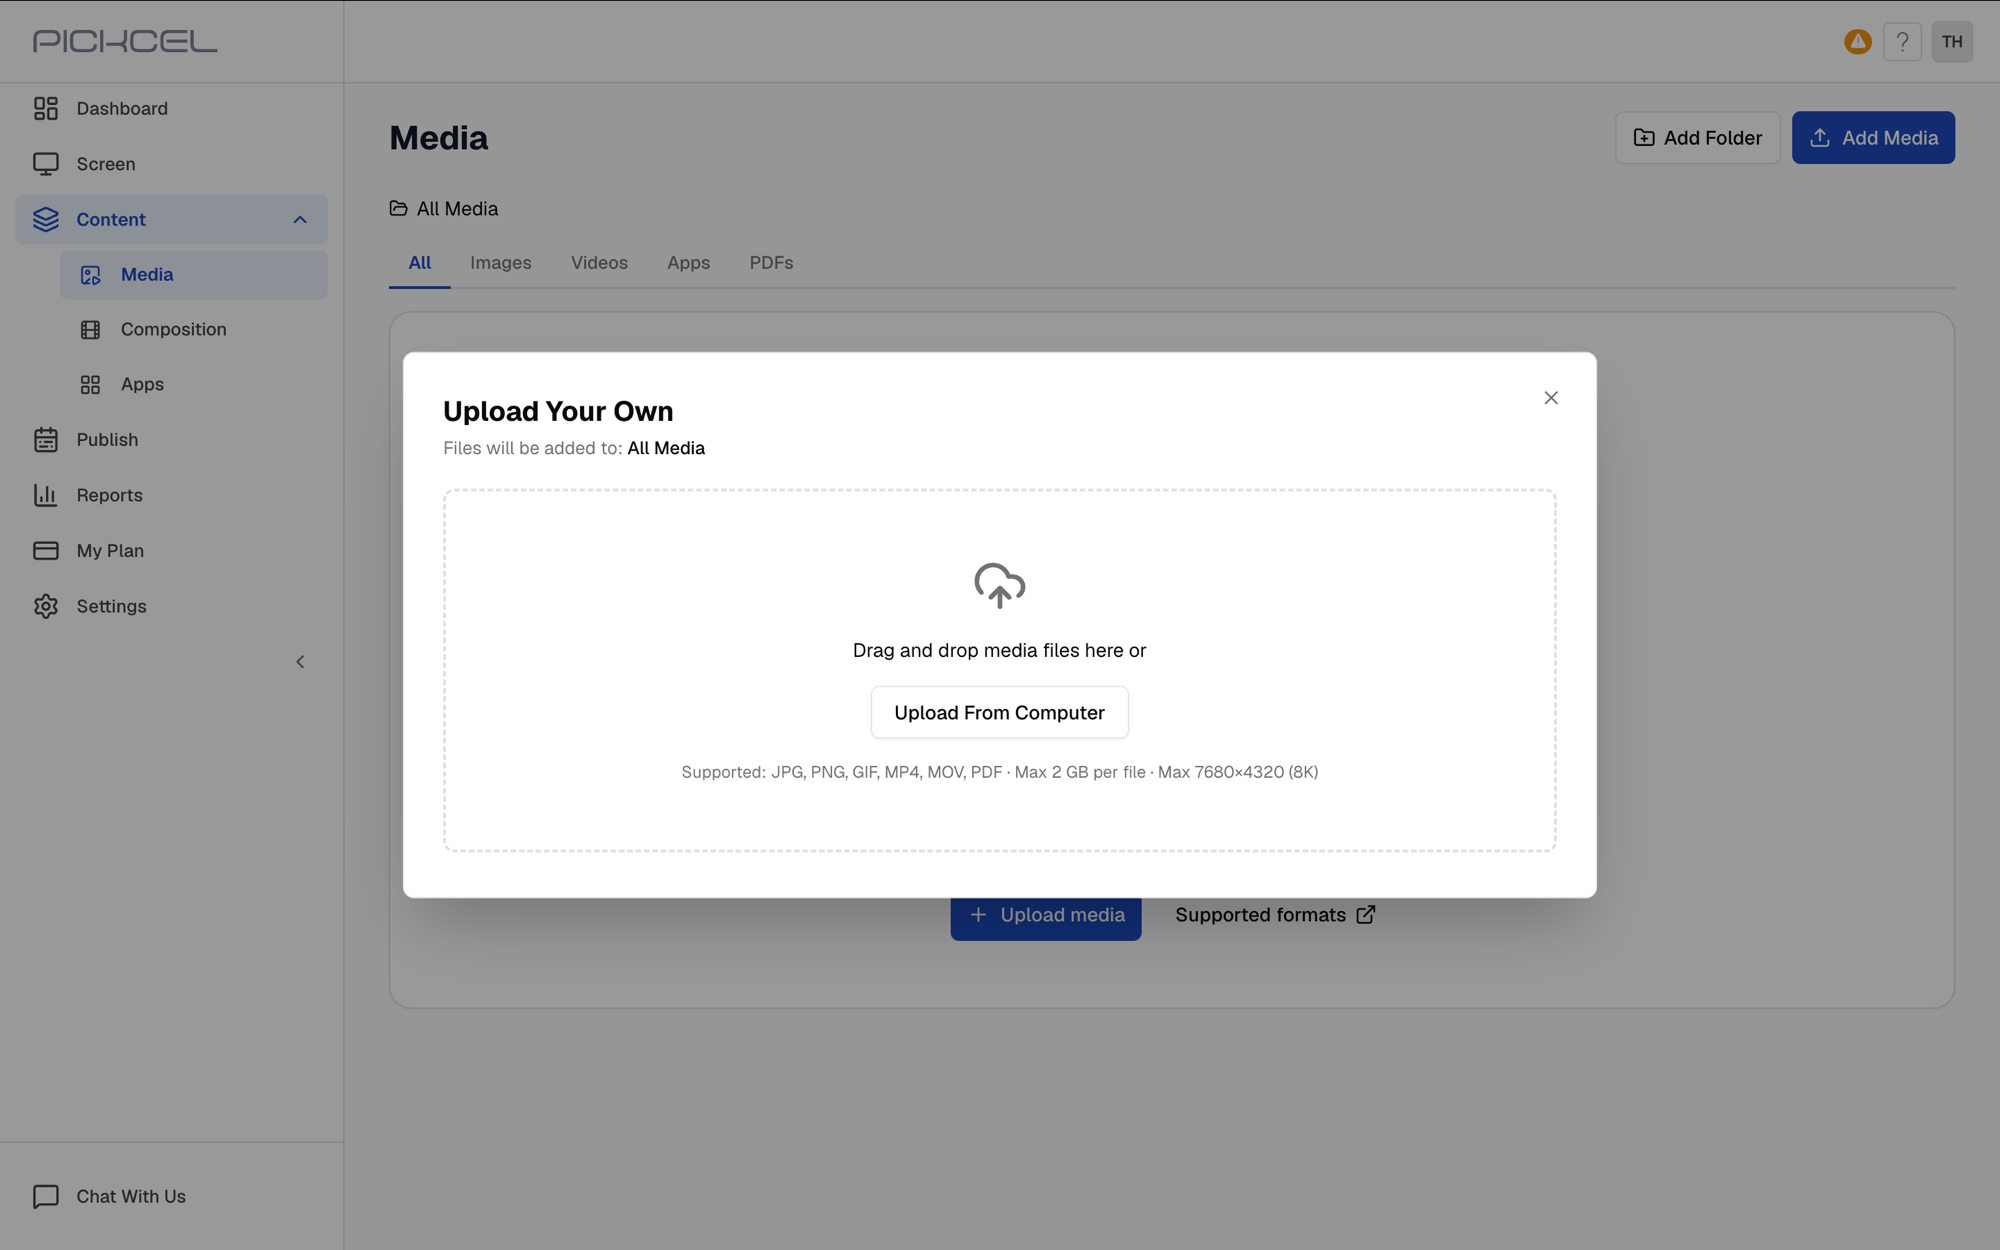Click Upload From Computer button
Viewport: 2000px width, 1250px height.
point(1000,713)
